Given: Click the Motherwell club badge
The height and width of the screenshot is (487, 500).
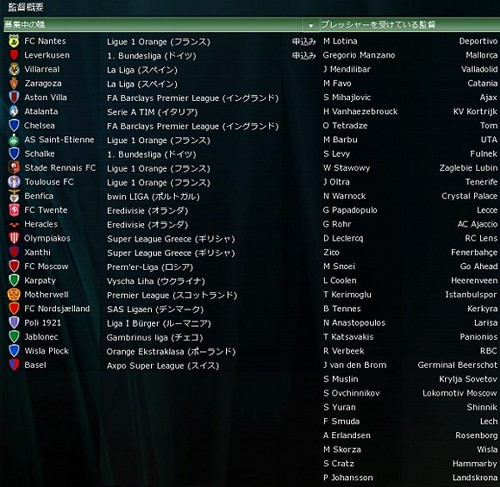Looking at the screenshot, I should (14, 295).
